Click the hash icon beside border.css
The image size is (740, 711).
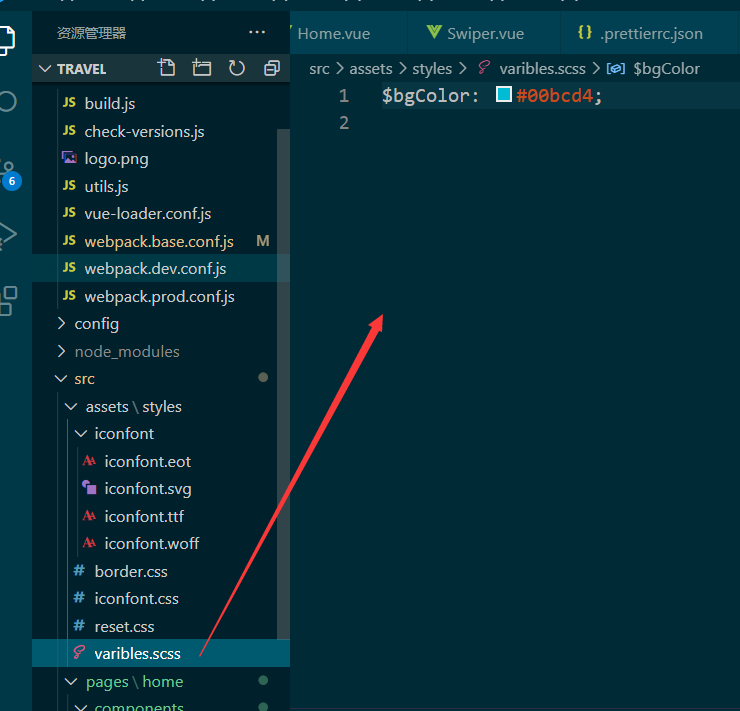point(79,571)
